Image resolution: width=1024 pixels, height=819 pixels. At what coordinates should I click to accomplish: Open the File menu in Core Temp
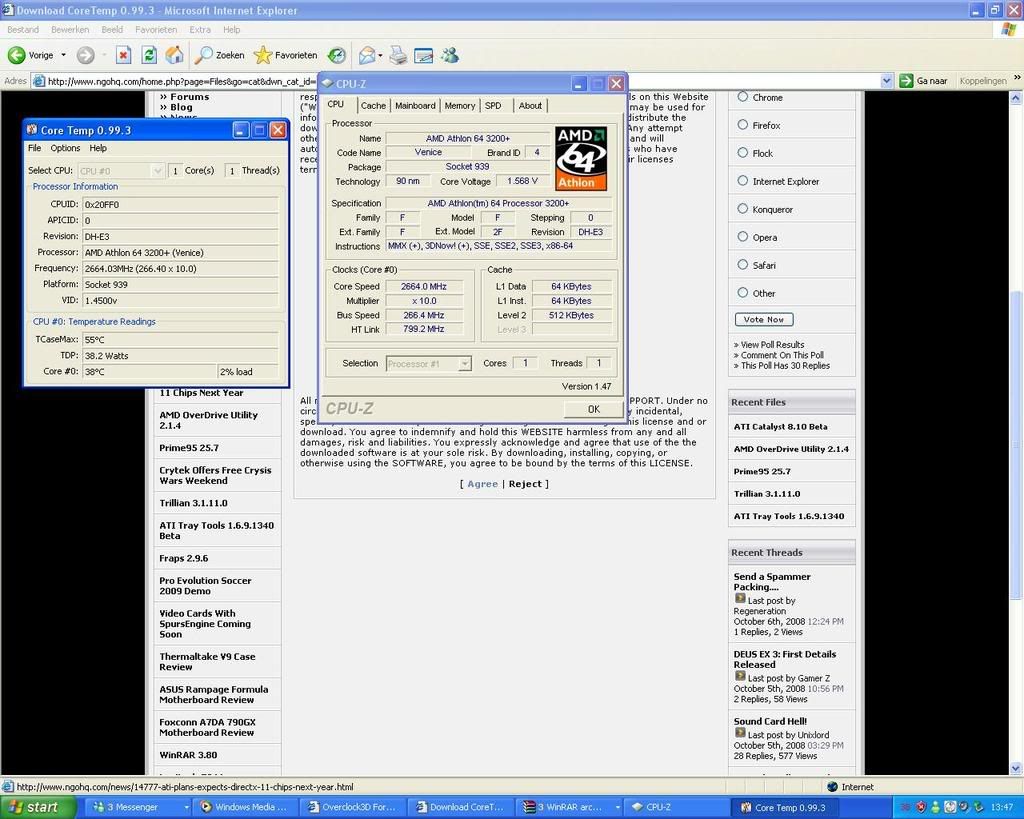[35, 148]
